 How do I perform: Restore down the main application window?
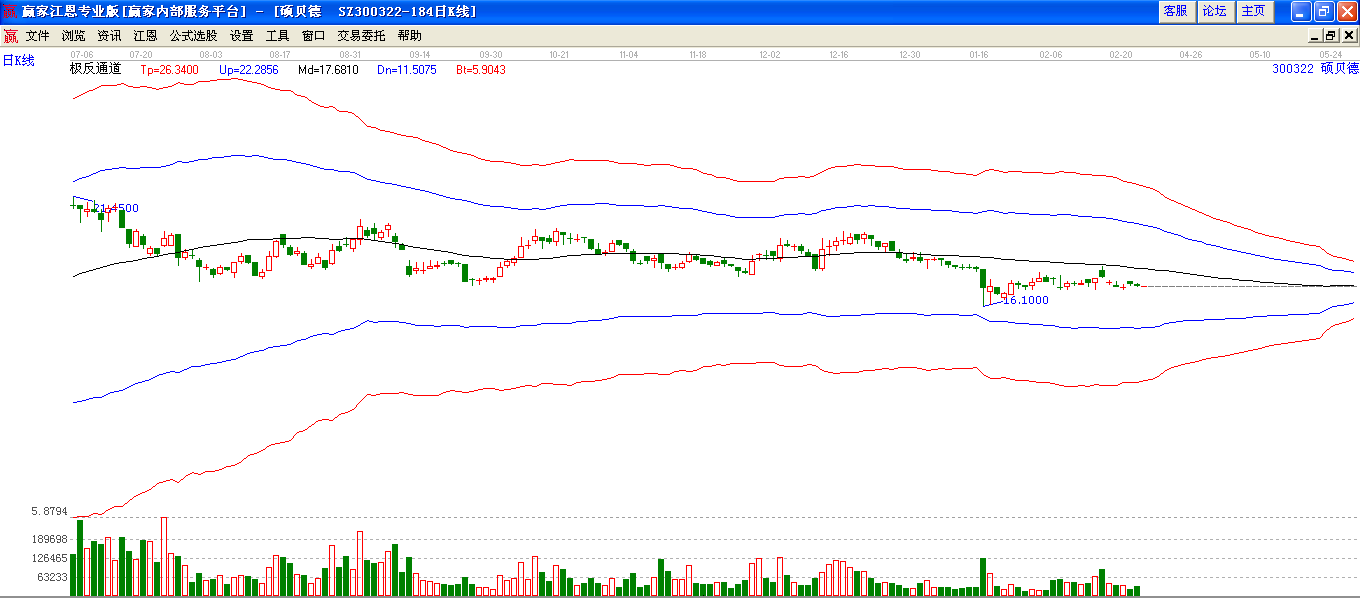coord(1324,11)
